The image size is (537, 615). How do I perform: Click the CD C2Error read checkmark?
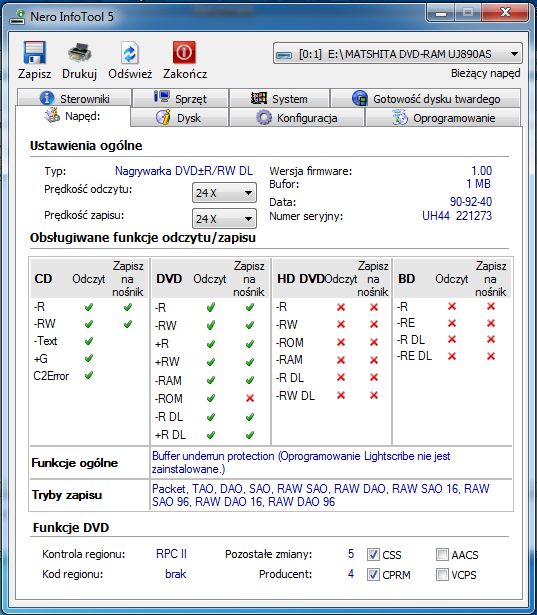[x=89, y=375]
